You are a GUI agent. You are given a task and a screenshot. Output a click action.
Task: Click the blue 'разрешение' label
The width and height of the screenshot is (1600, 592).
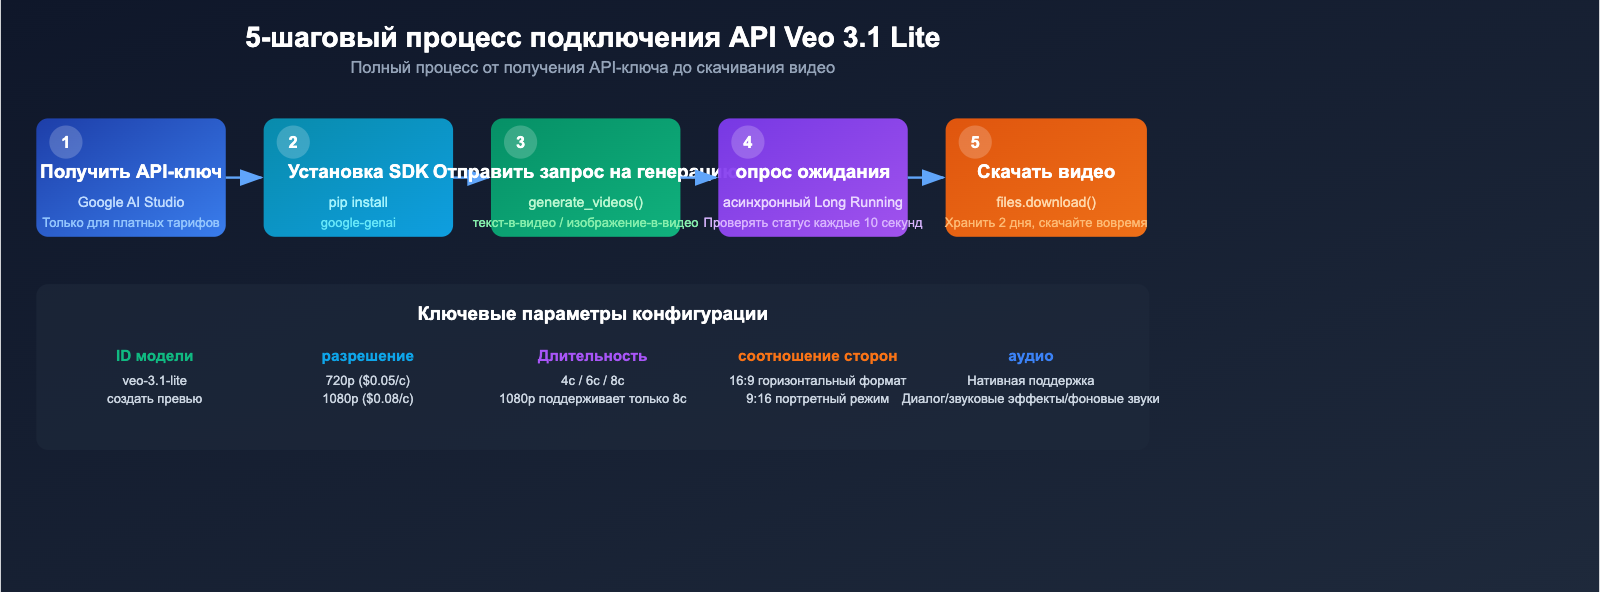(x=368, y=356)
